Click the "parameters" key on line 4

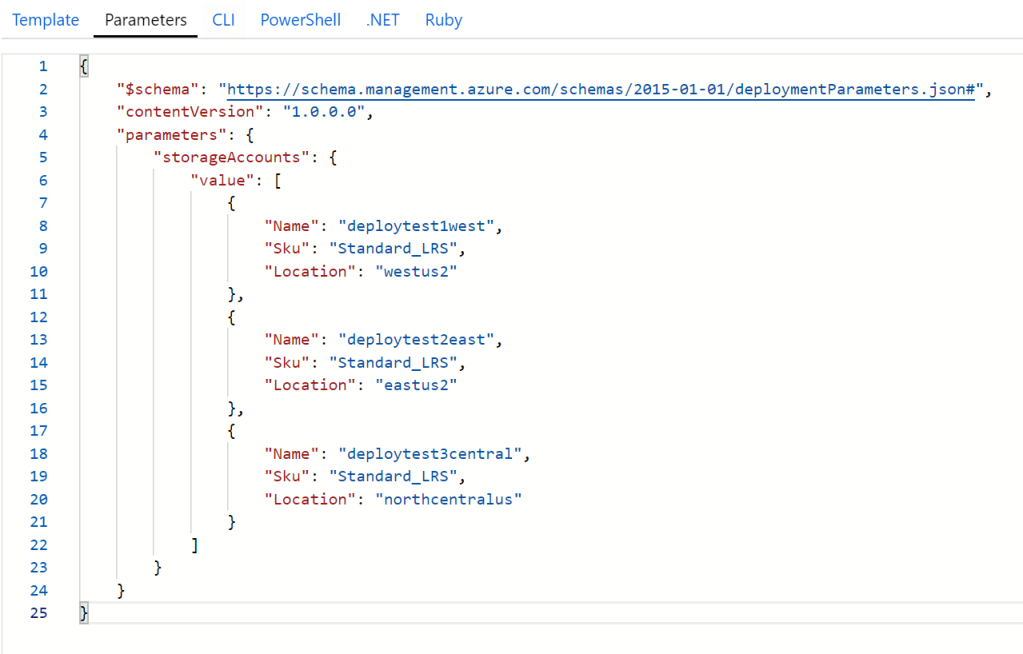(160, 134)
